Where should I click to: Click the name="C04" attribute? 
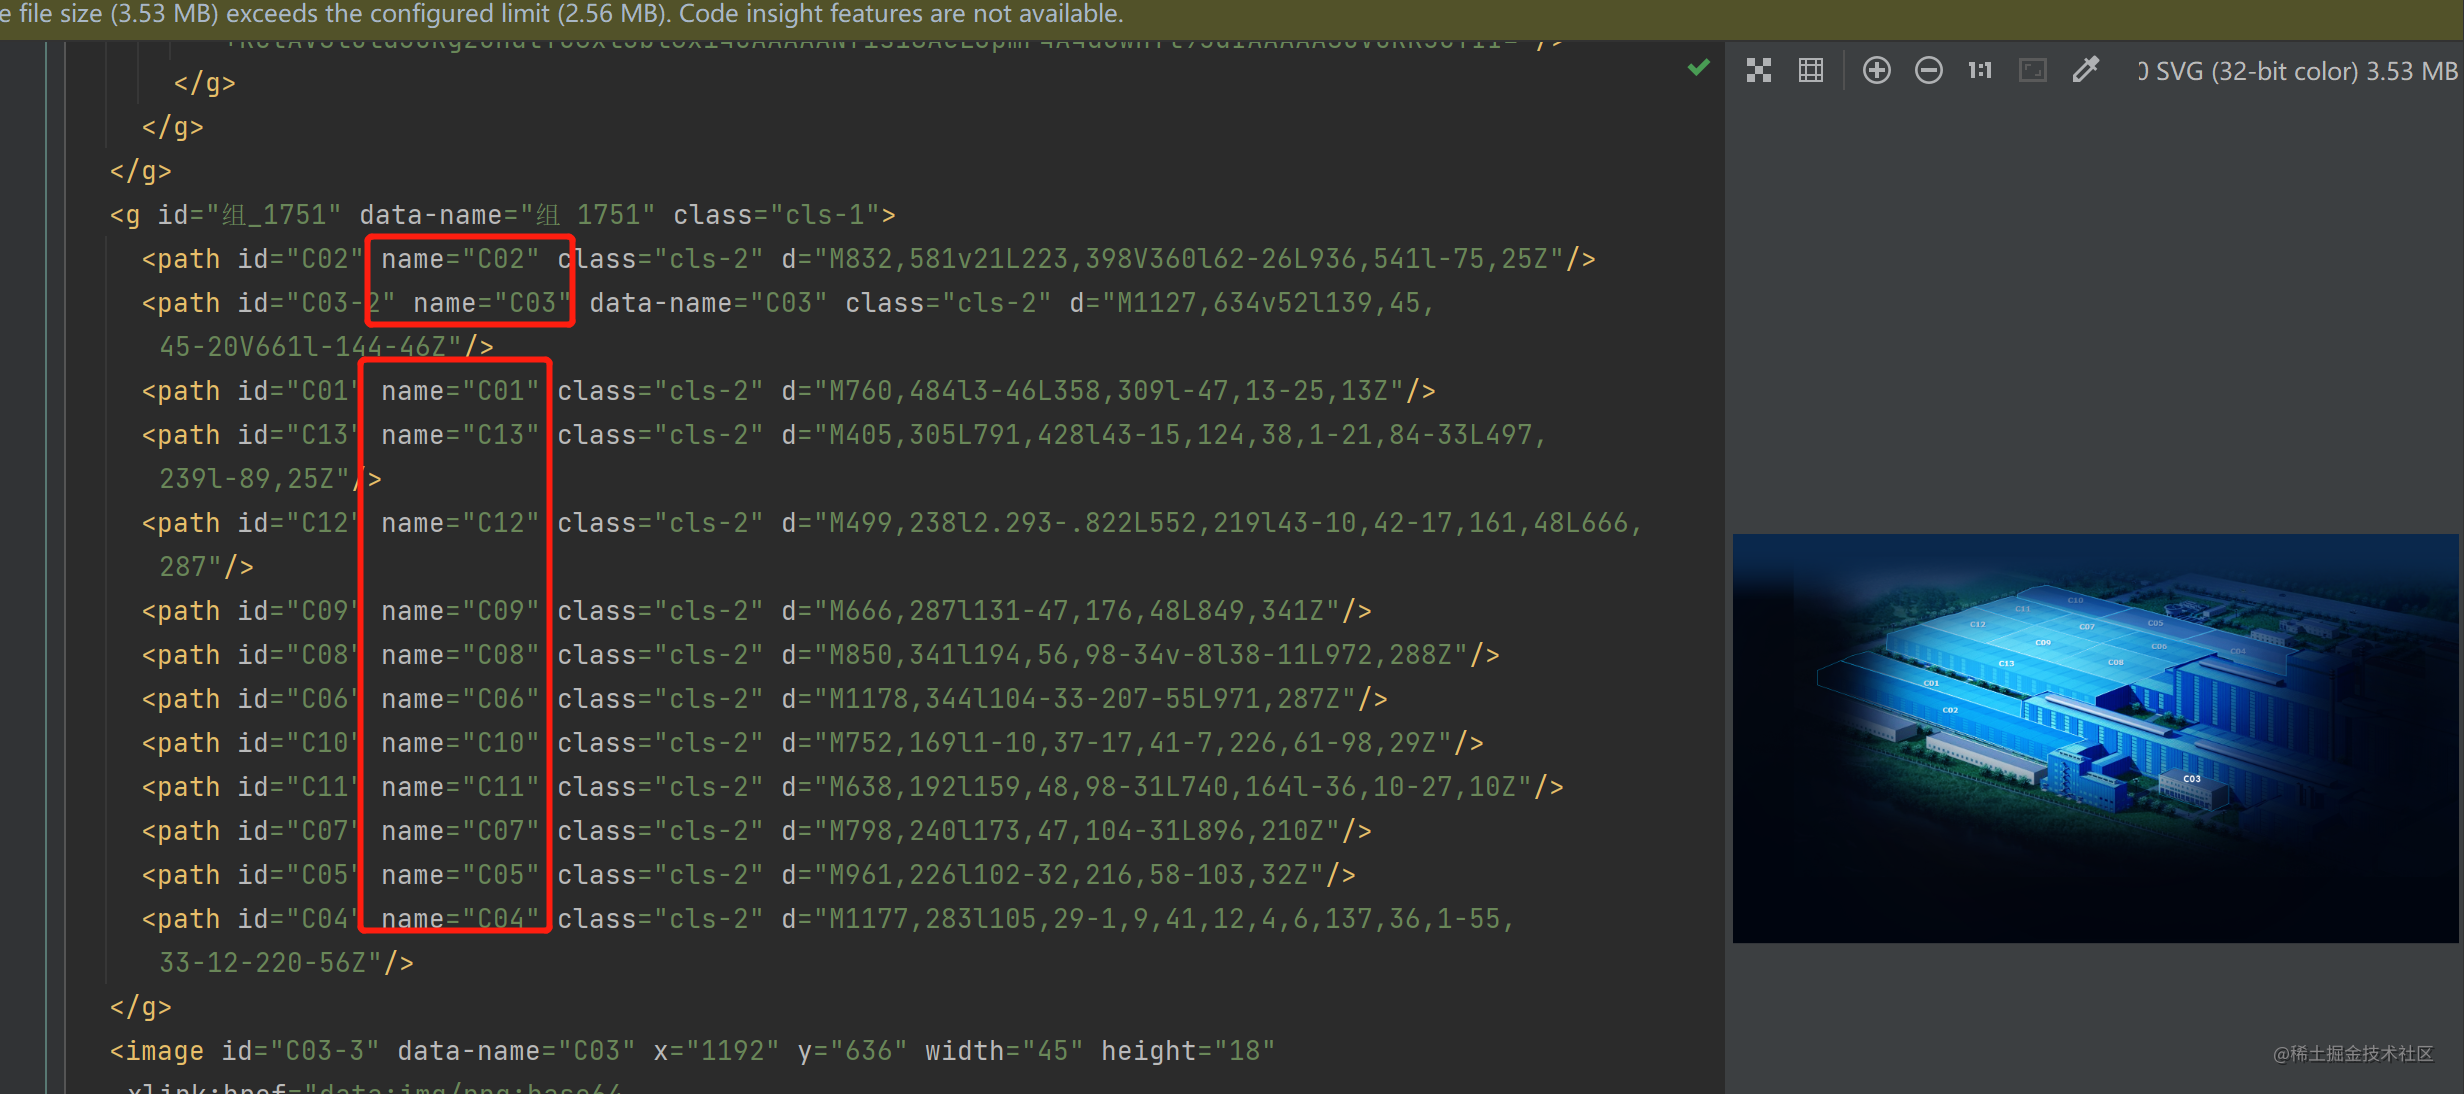point(460,919)
